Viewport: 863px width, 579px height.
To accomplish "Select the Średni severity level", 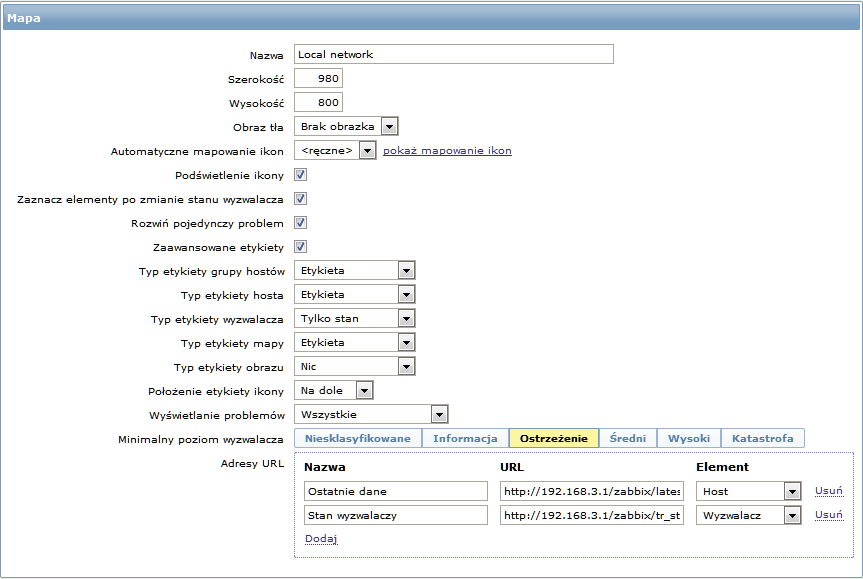I will click(627, 438).
